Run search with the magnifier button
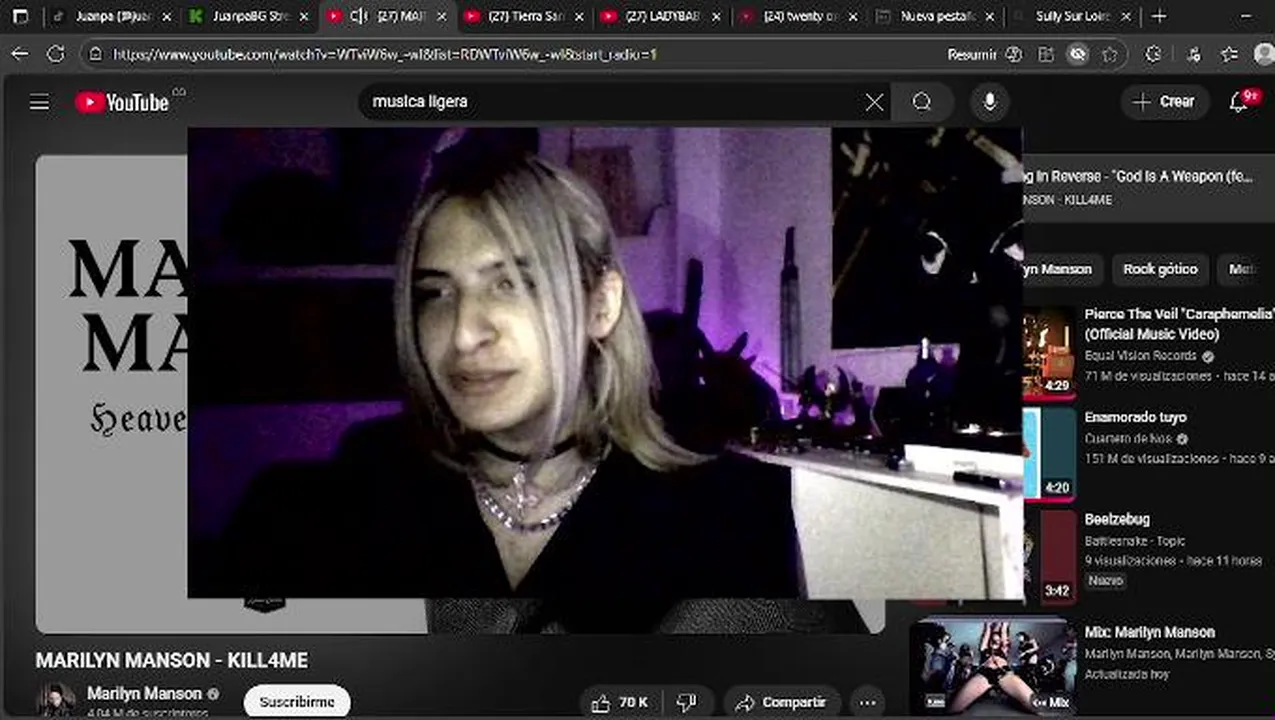The image size is (1275, 720). tap(922, 102)
